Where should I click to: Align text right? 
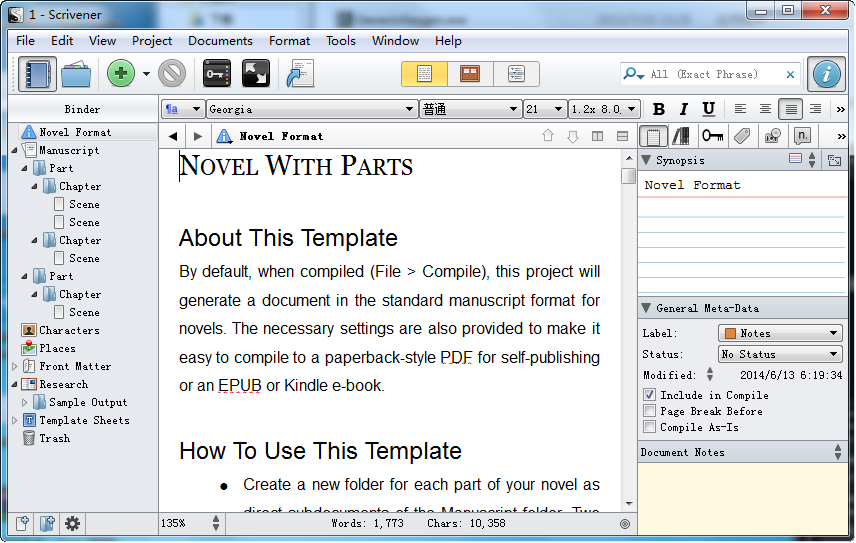pos(816,109)
